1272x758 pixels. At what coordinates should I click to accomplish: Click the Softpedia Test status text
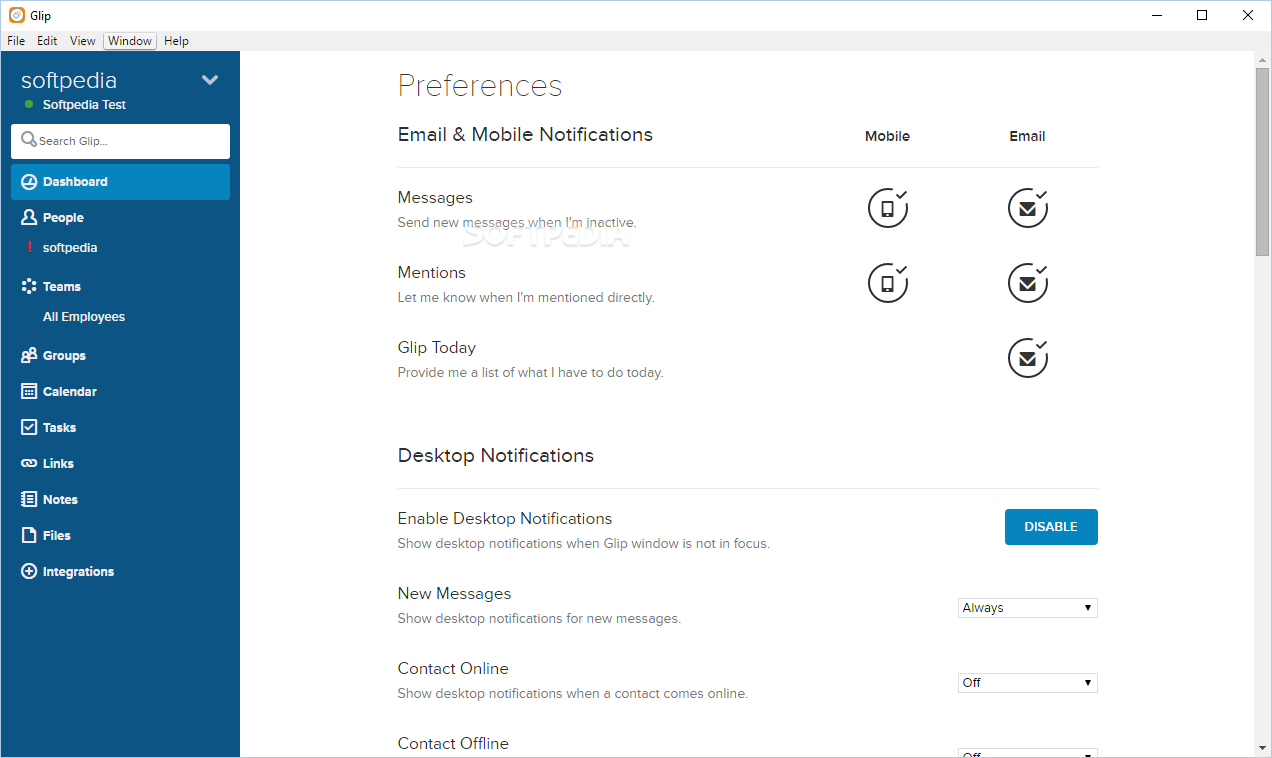[84, 105]
